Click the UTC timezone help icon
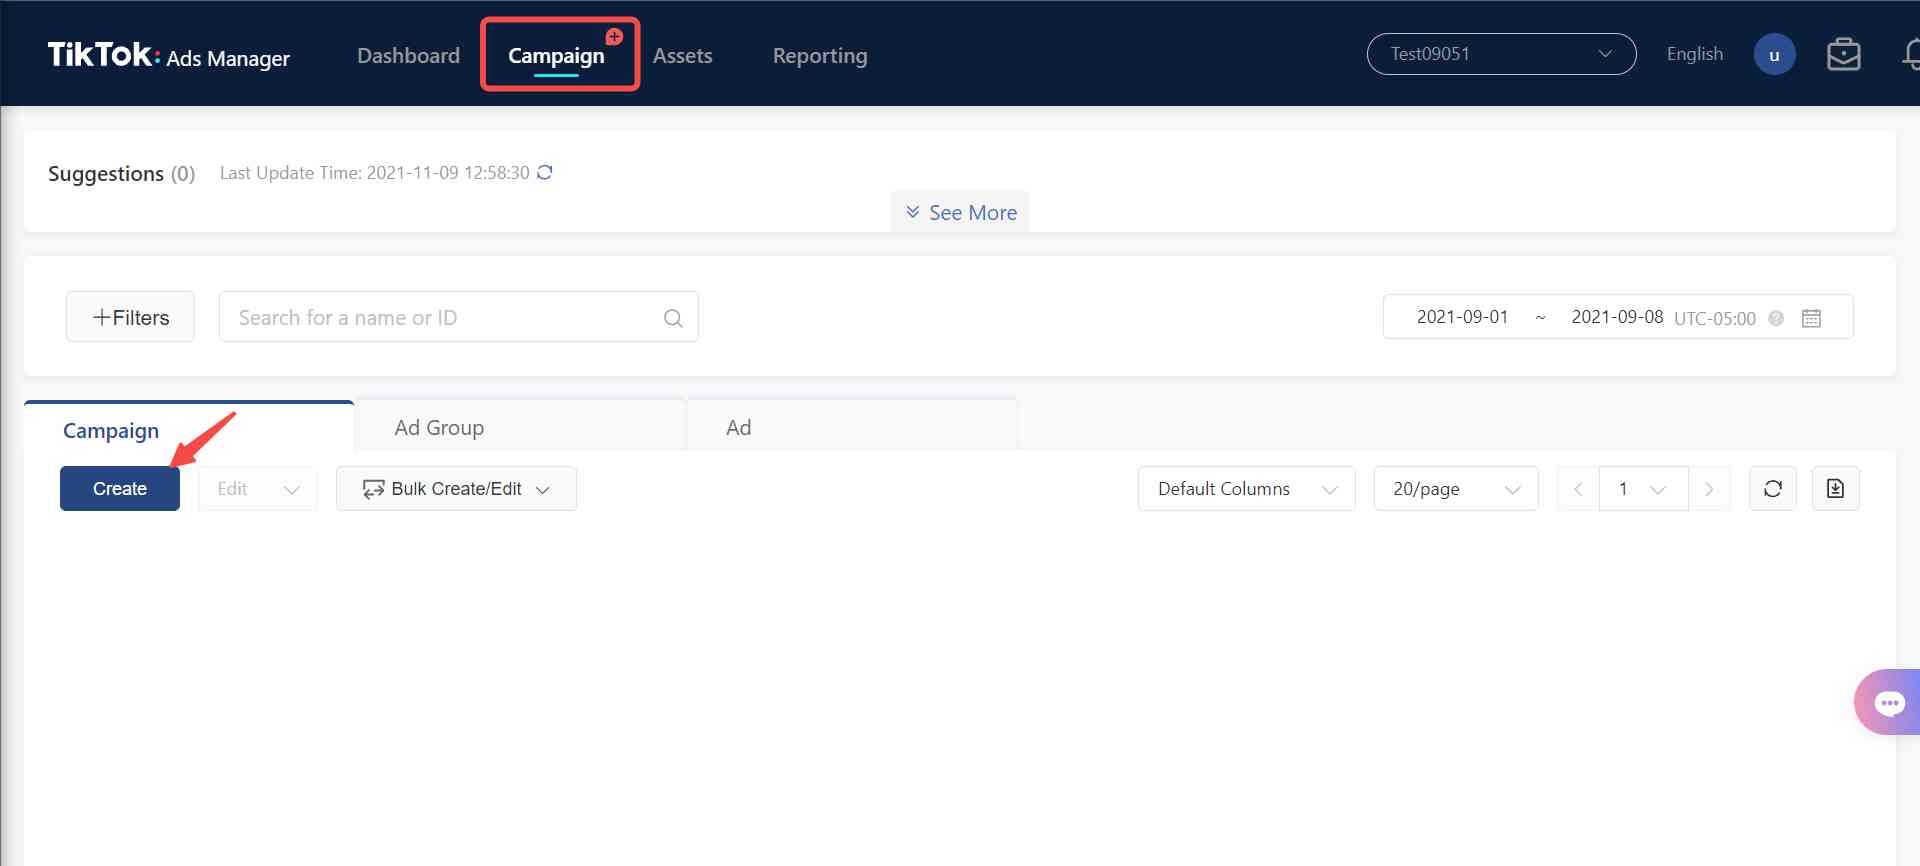 point(1776,318)
